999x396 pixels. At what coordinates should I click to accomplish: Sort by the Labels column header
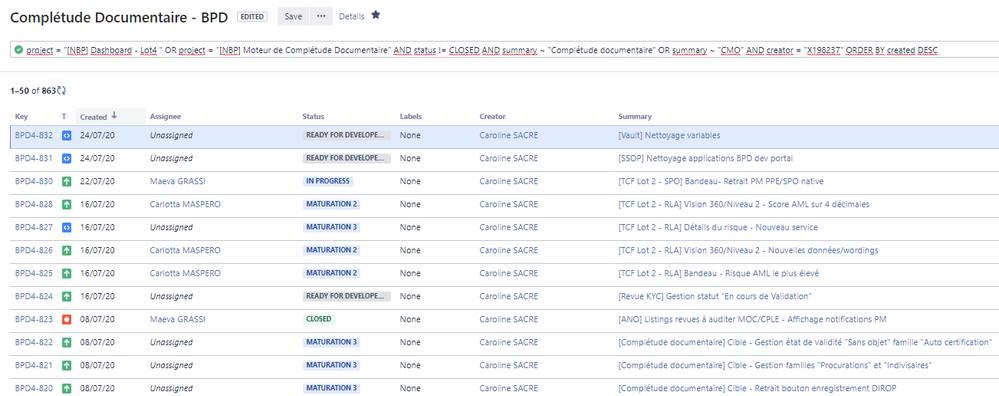(410, 117)
